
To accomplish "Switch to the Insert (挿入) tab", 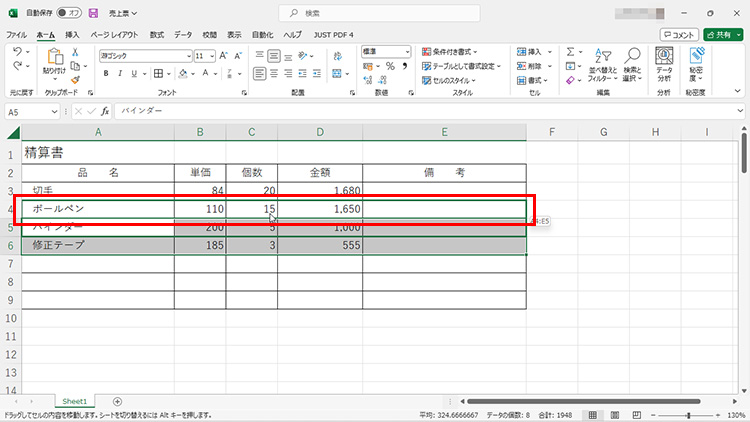I will pyautogui.click(x=72, y=34).
